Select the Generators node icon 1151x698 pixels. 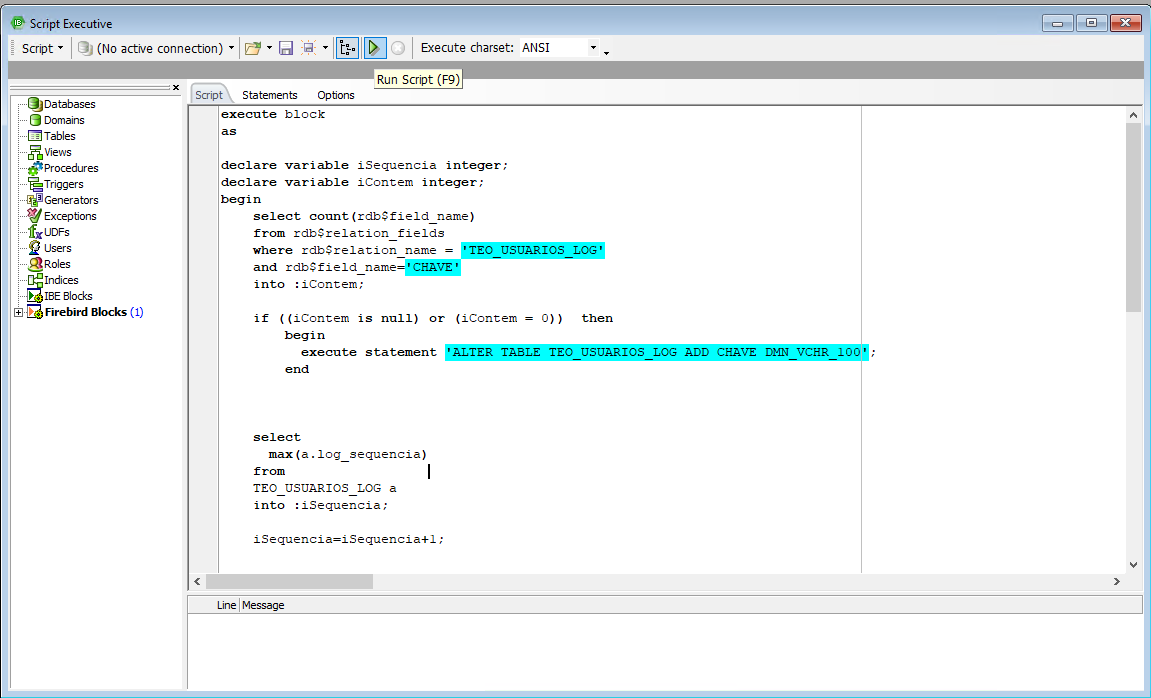(35, 200)
